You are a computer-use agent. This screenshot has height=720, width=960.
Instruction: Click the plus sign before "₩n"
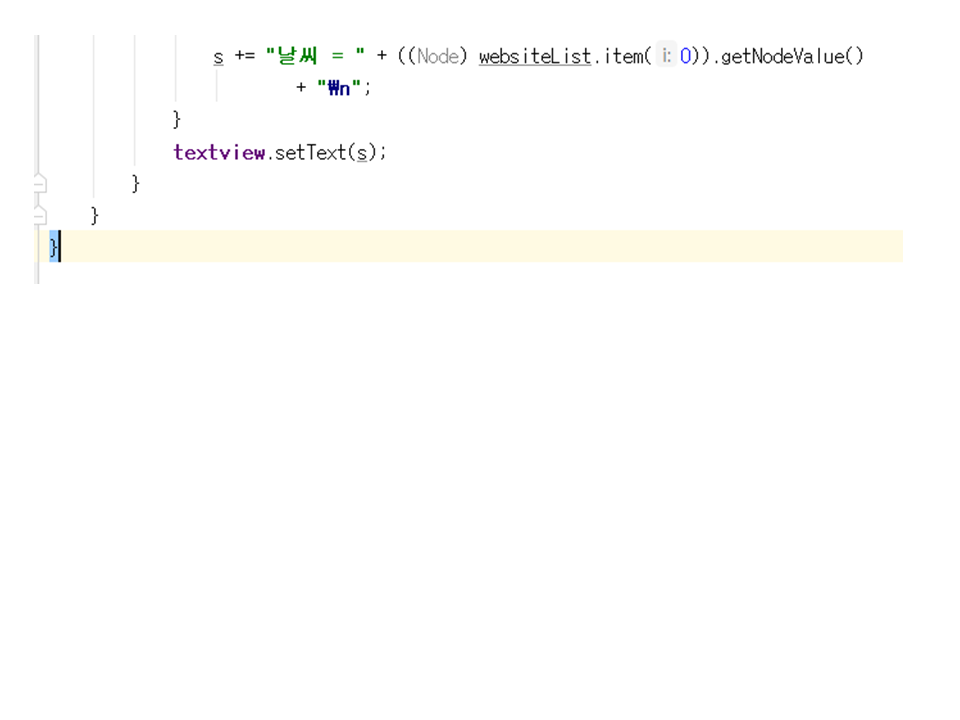point(301,87)
